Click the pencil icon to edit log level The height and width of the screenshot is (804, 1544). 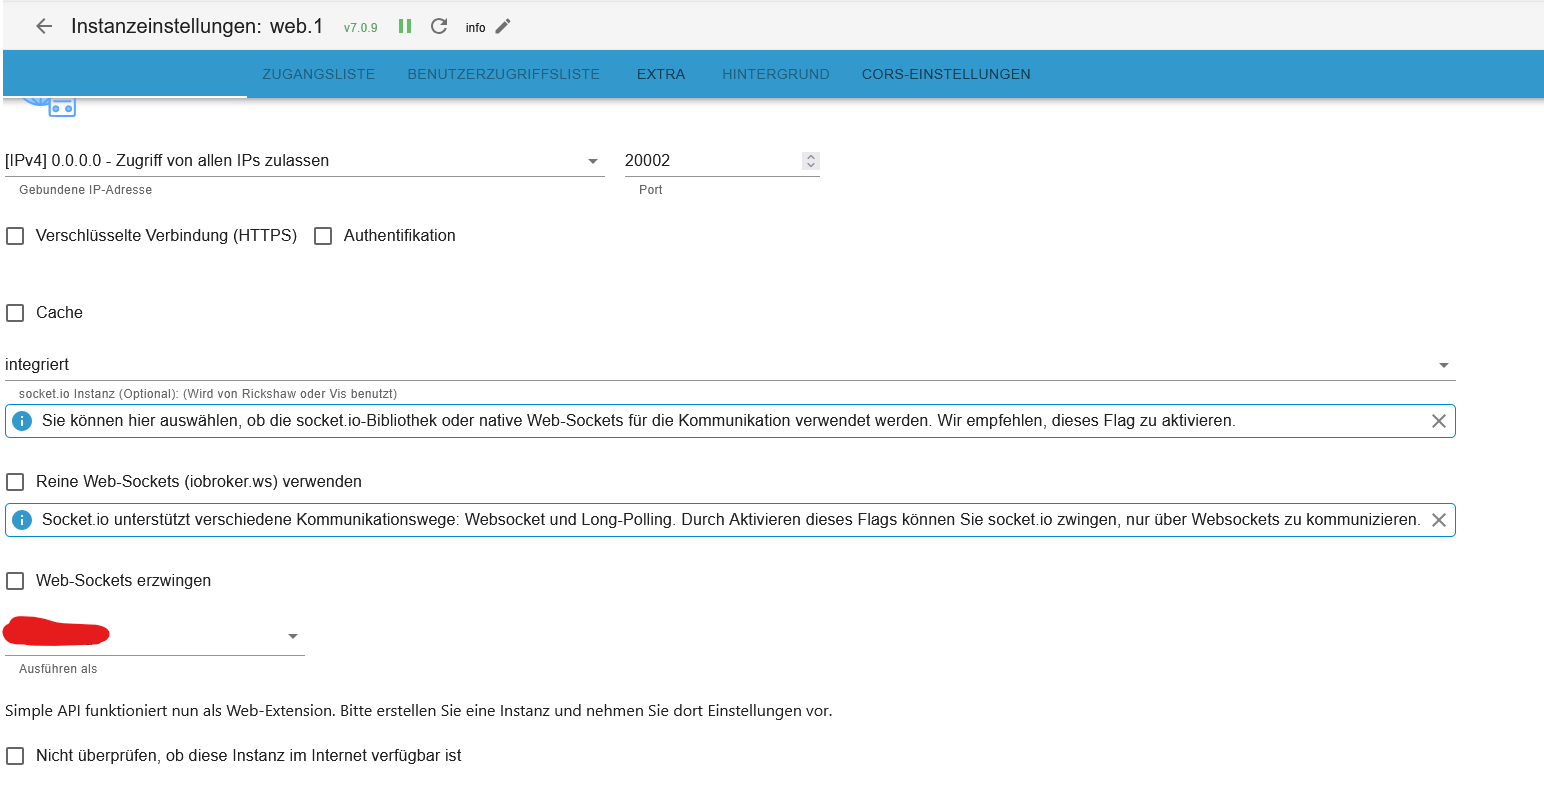[503, 27]
